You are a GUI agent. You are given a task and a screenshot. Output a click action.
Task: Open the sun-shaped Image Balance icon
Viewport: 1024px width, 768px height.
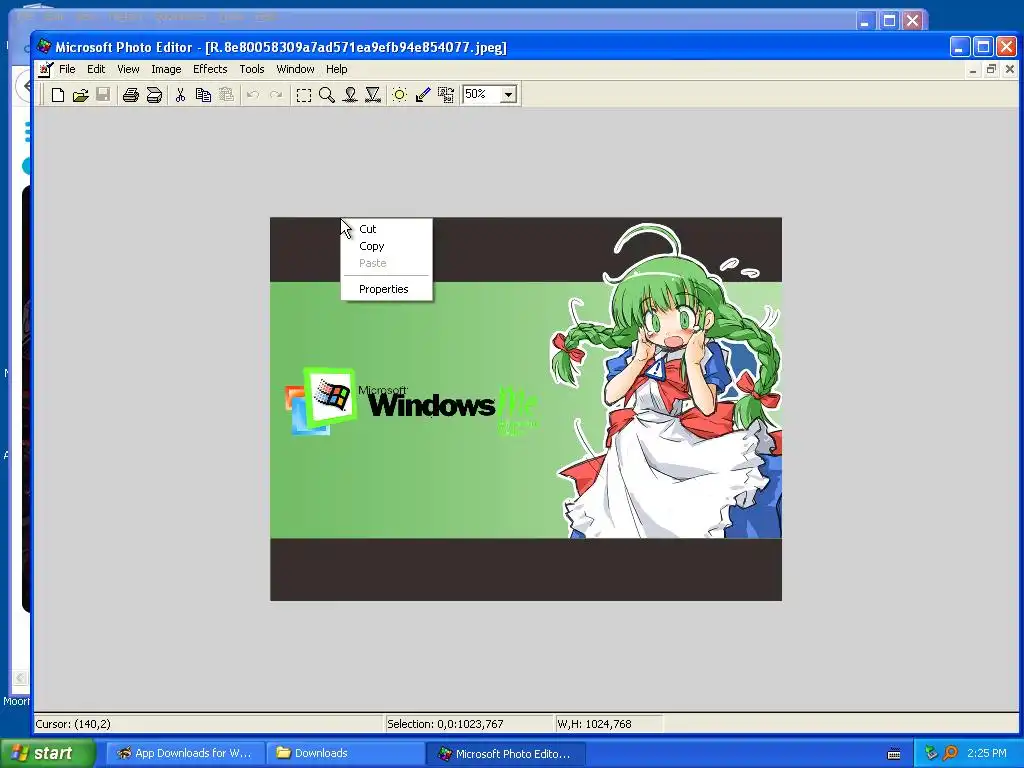click(400, 95)
